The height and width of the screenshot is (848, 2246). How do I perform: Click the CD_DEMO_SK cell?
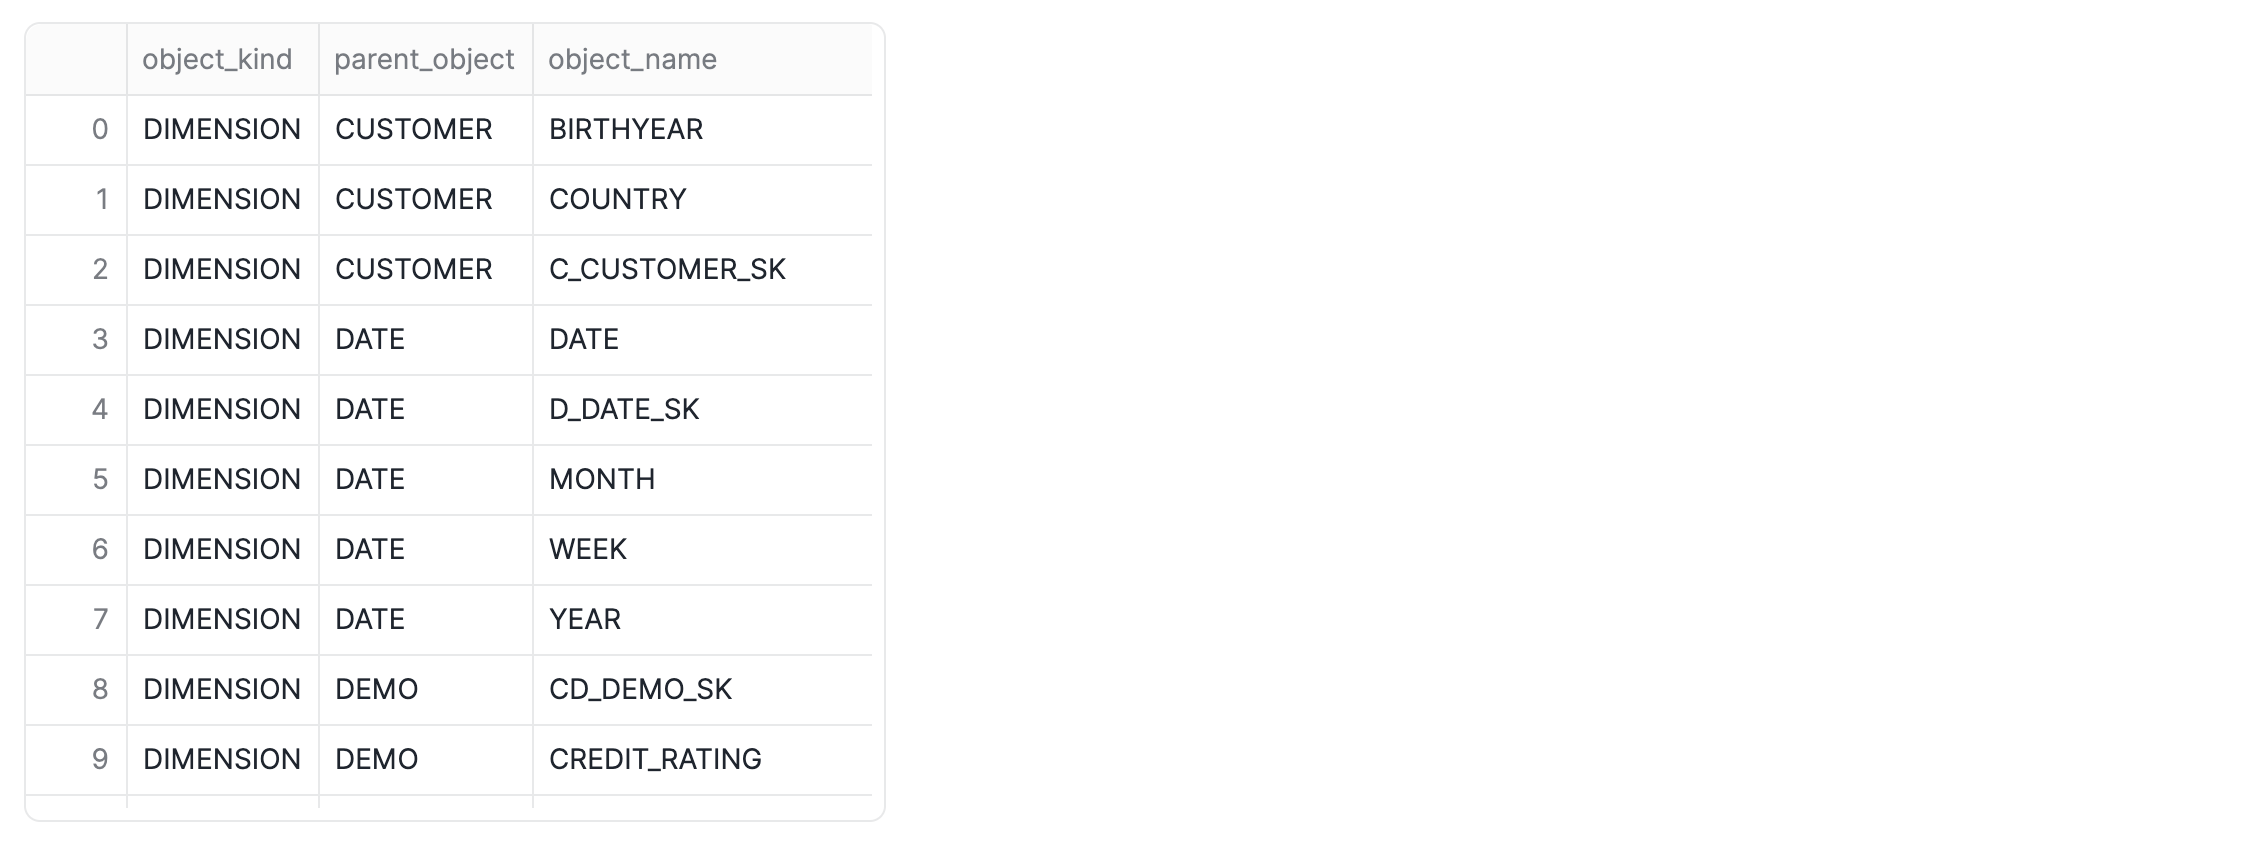[702, 690]
